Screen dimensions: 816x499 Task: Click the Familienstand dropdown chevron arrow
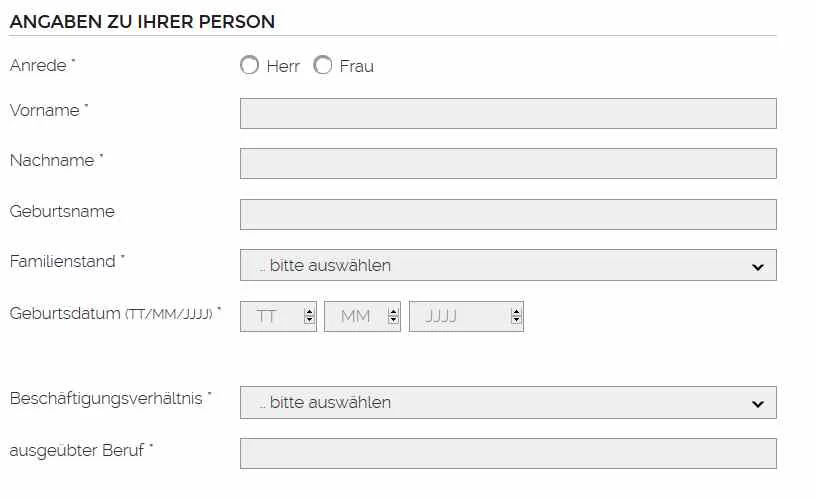[758, 267]
